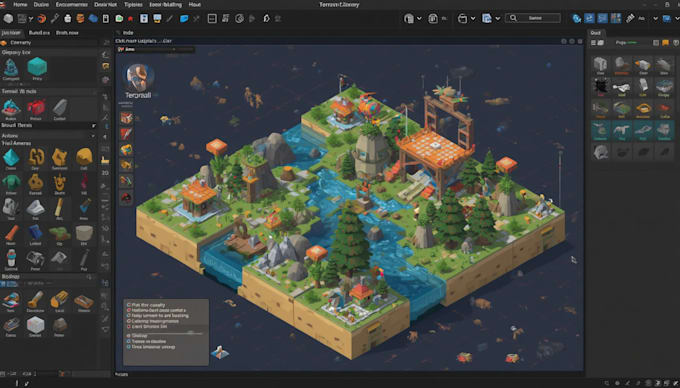Open dropdown arrow beside the building icon
This screenshot has height=388, width=680.
pos(419,19)
